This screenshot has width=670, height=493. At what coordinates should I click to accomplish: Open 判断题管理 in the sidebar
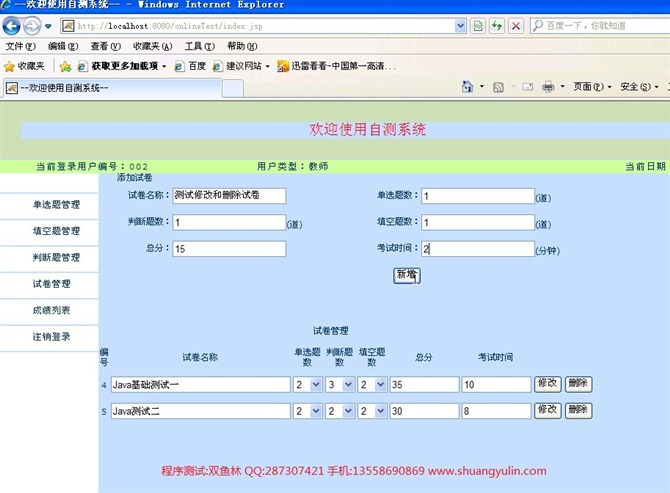56,258
